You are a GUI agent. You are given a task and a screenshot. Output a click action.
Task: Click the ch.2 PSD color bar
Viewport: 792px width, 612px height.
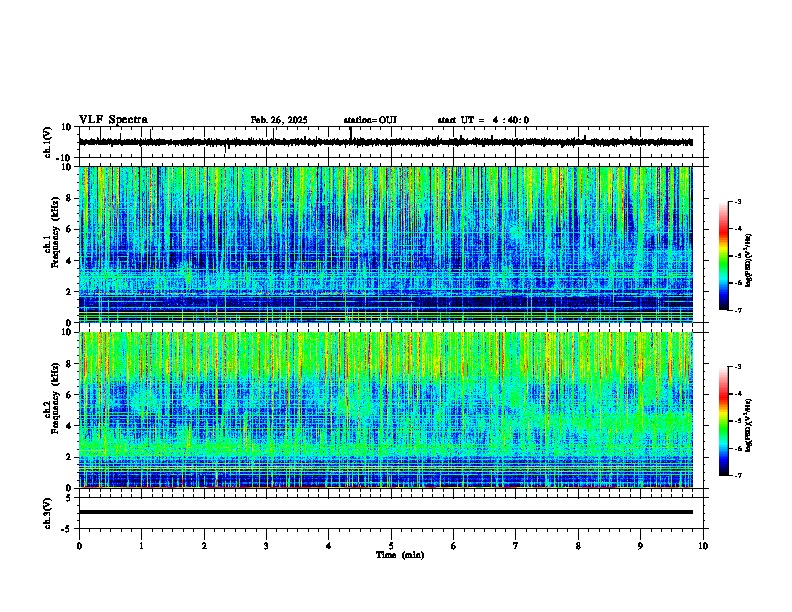[x=723, y=421]
